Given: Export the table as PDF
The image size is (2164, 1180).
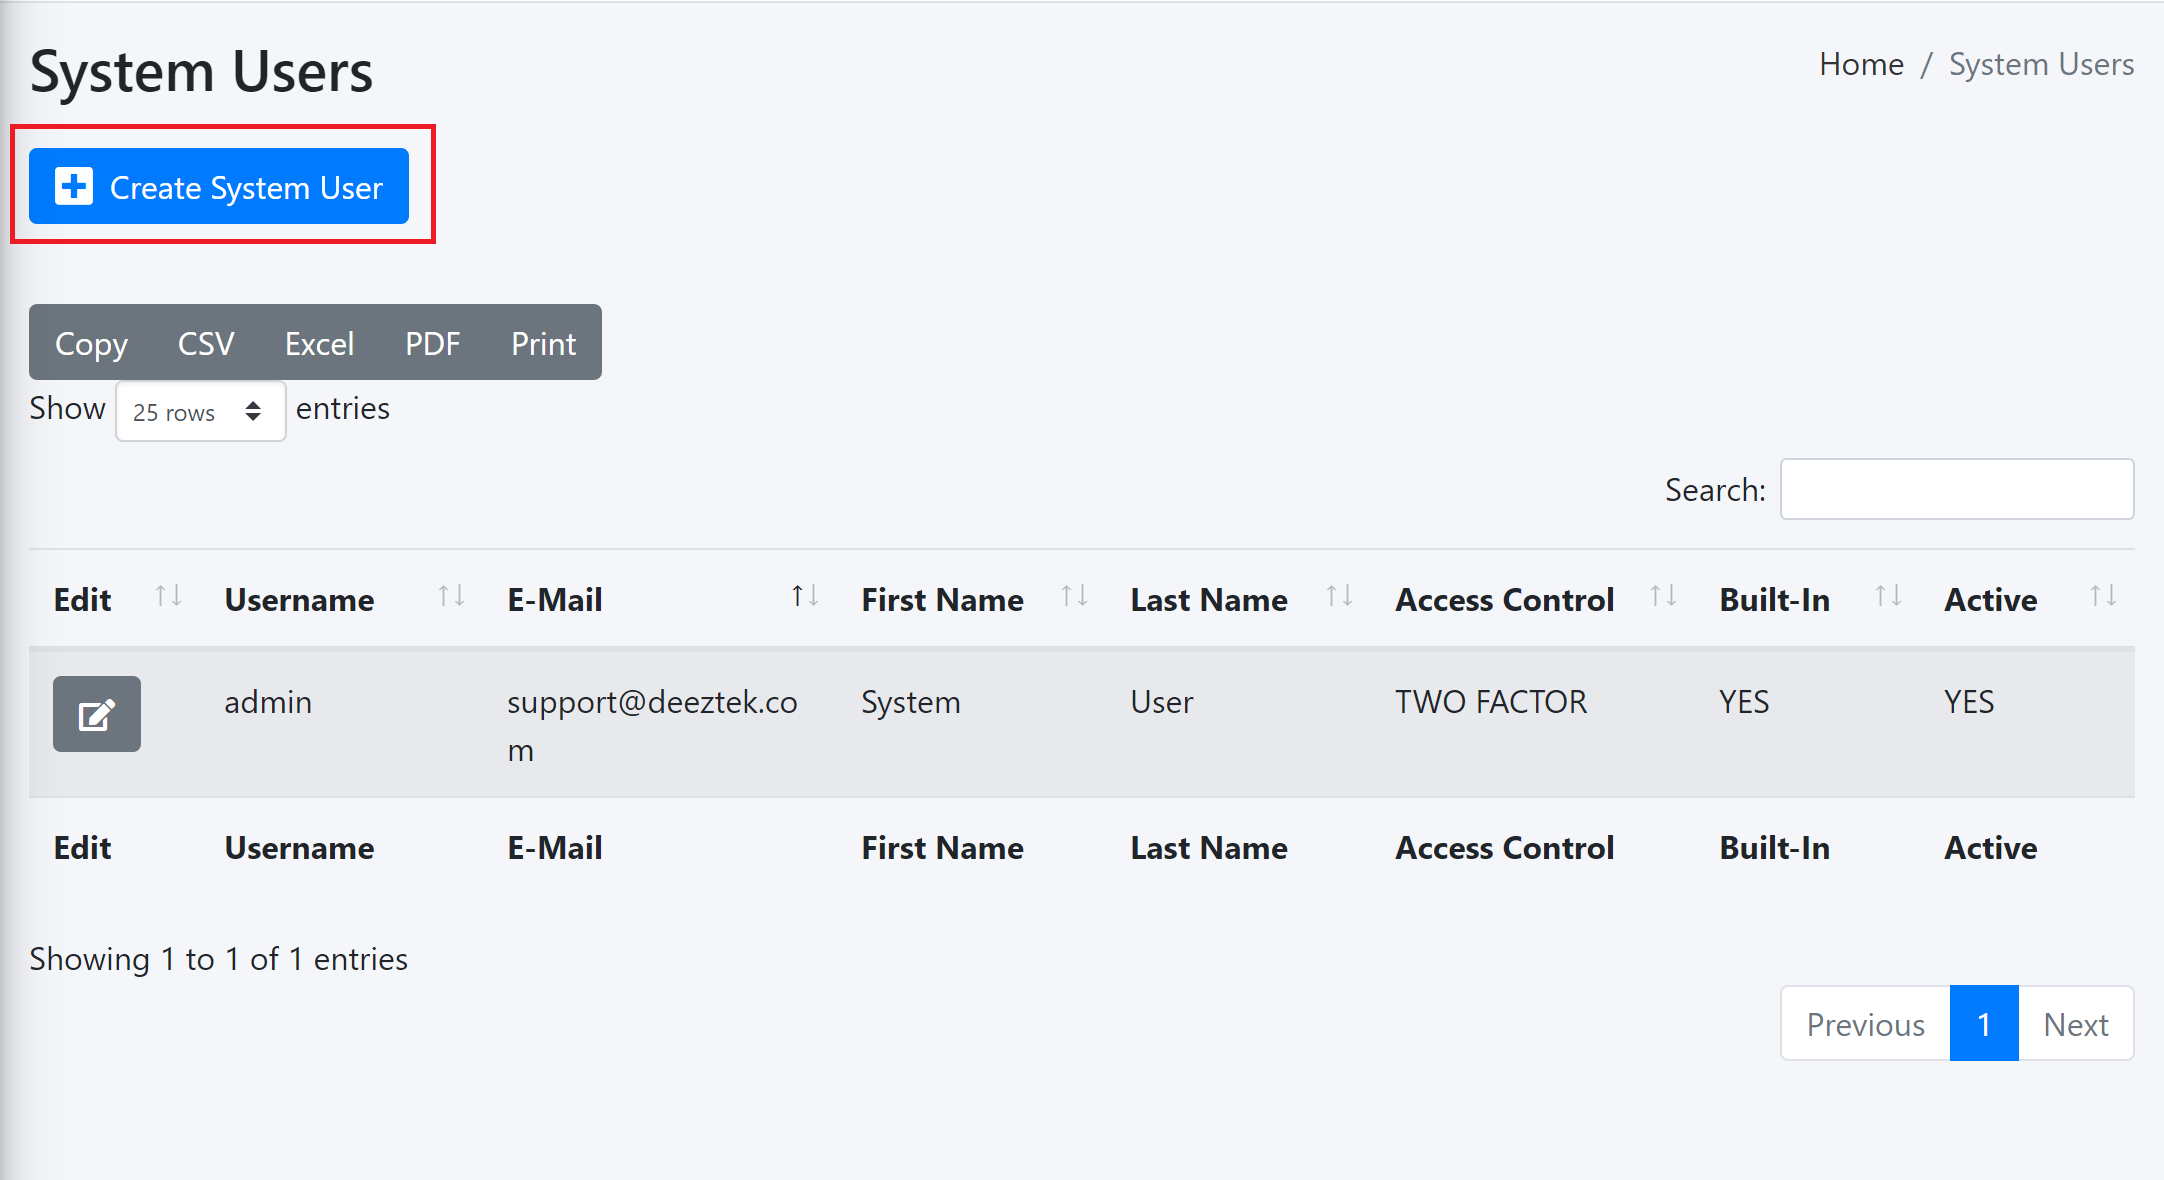Looking at the screenshot, I should click(x=432, y=343).
